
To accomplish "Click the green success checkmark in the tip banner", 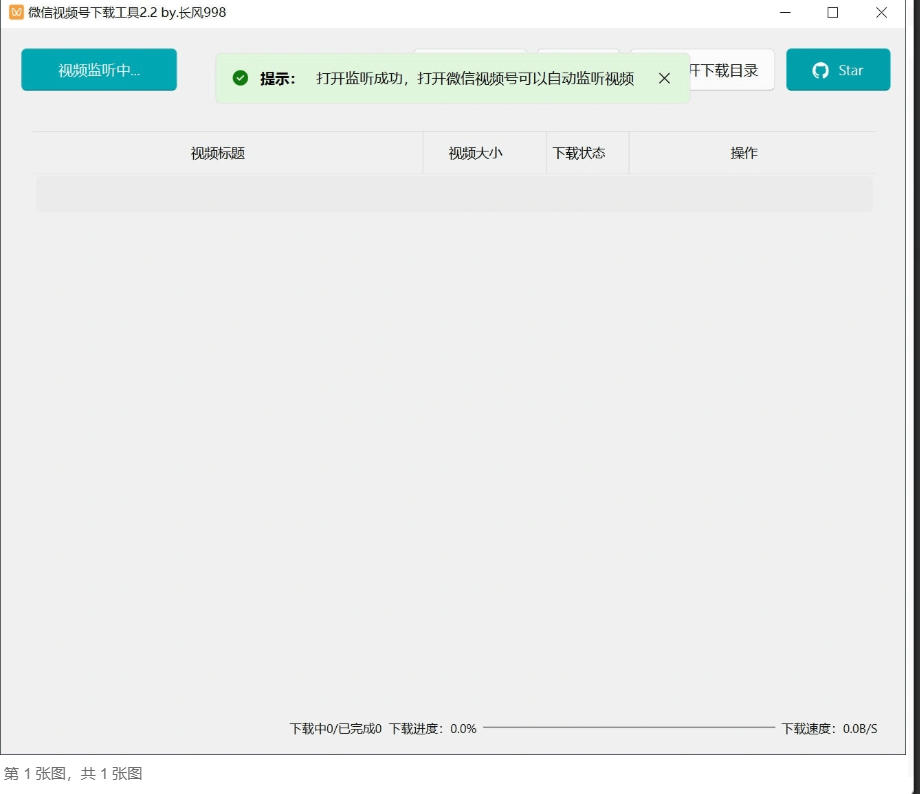I will point(240,77).
